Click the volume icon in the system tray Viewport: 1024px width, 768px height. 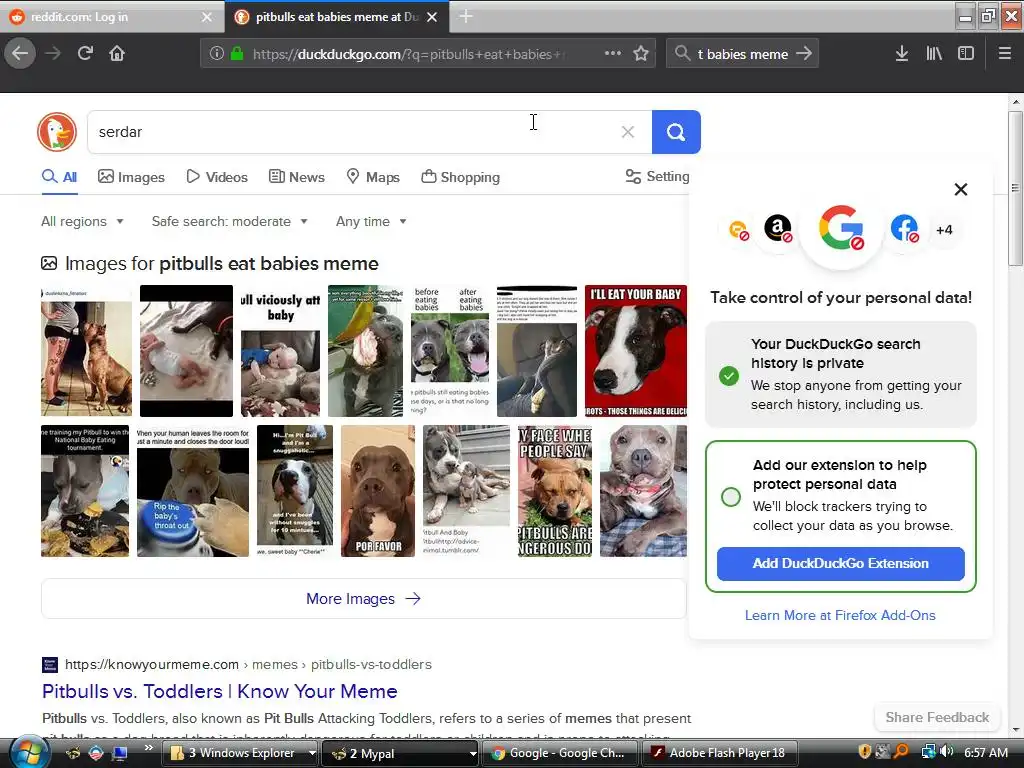947,752
